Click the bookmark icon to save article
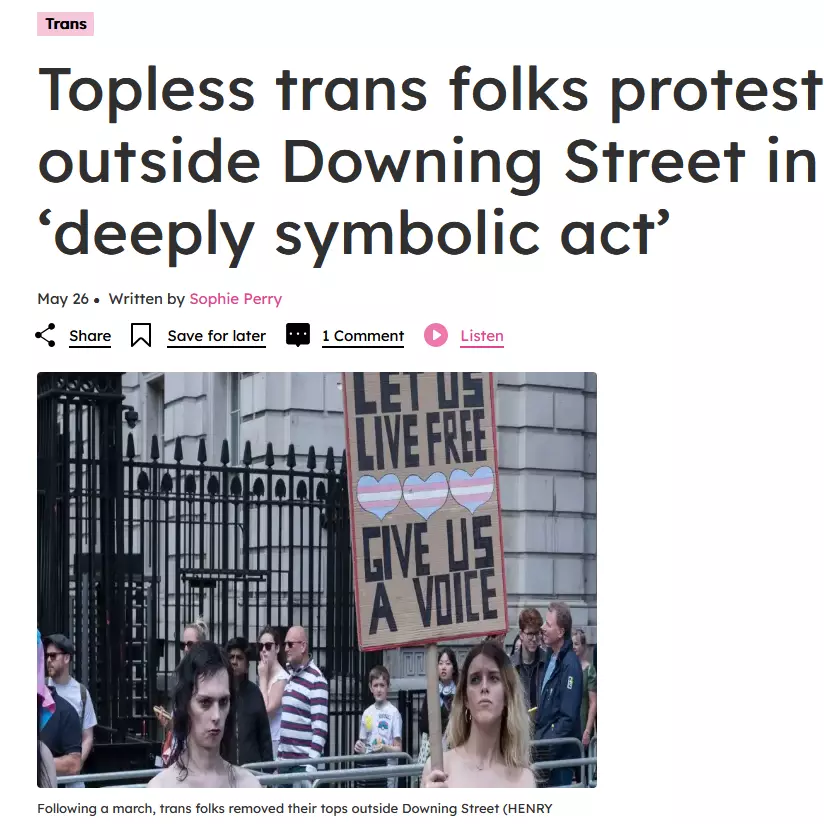This screenshot has width=824, height=824. pos(141,335)
